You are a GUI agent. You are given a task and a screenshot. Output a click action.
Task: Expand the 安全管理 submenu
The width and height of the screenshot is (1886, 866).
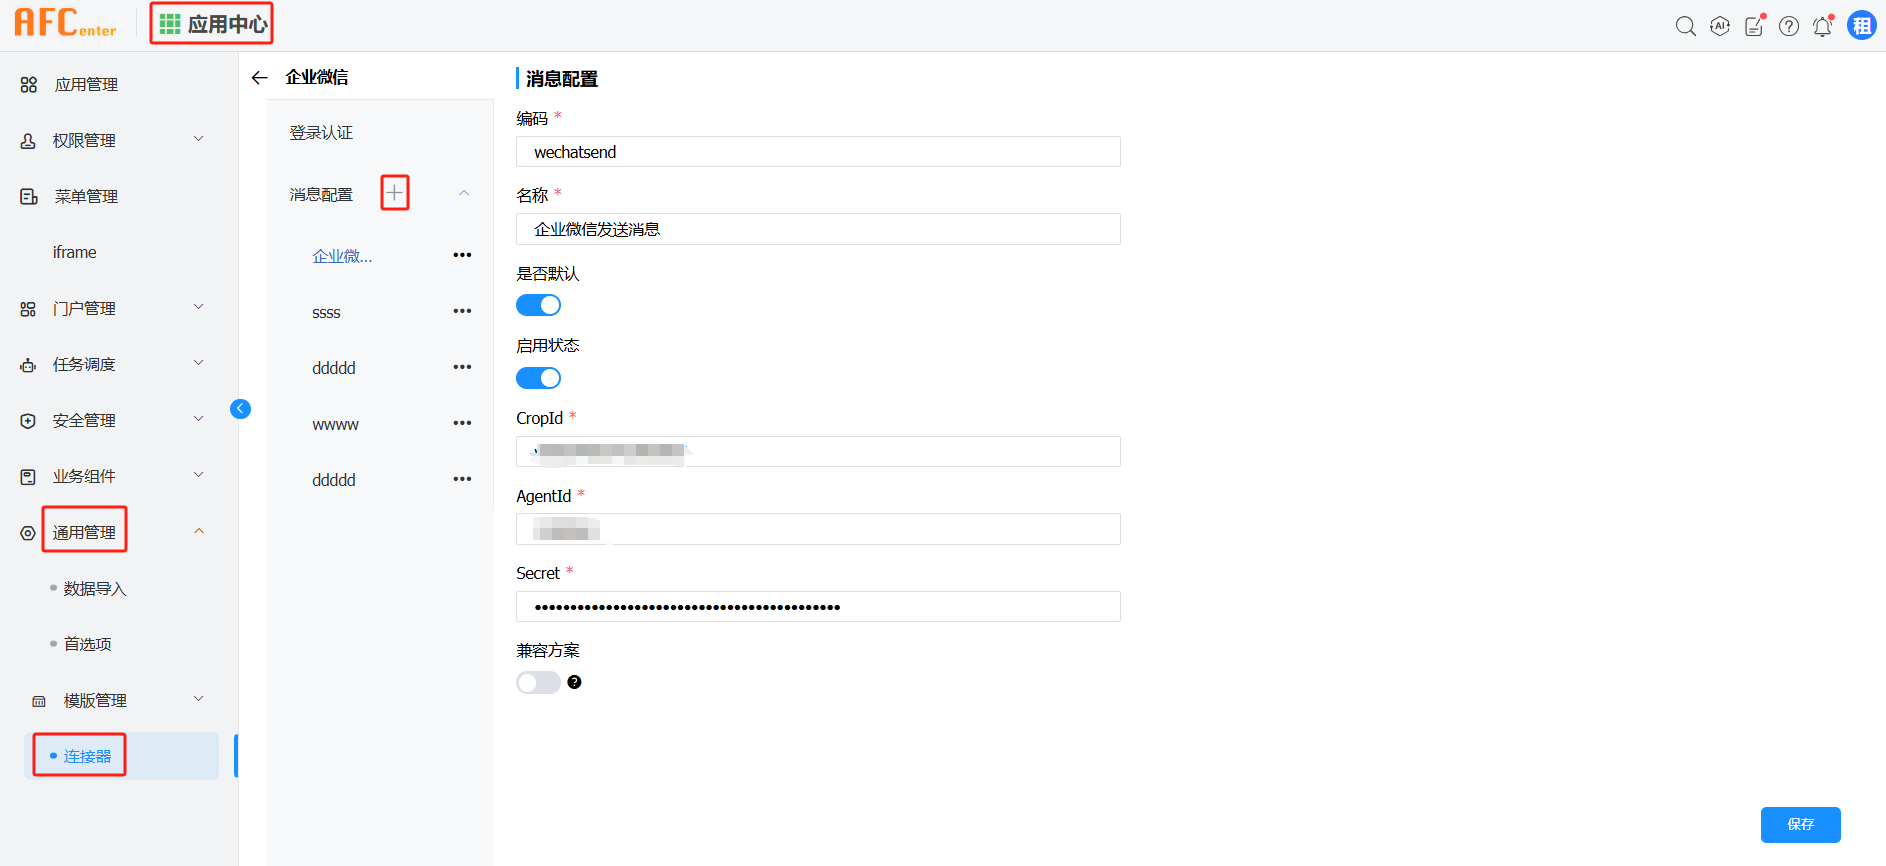click(198, 420)
